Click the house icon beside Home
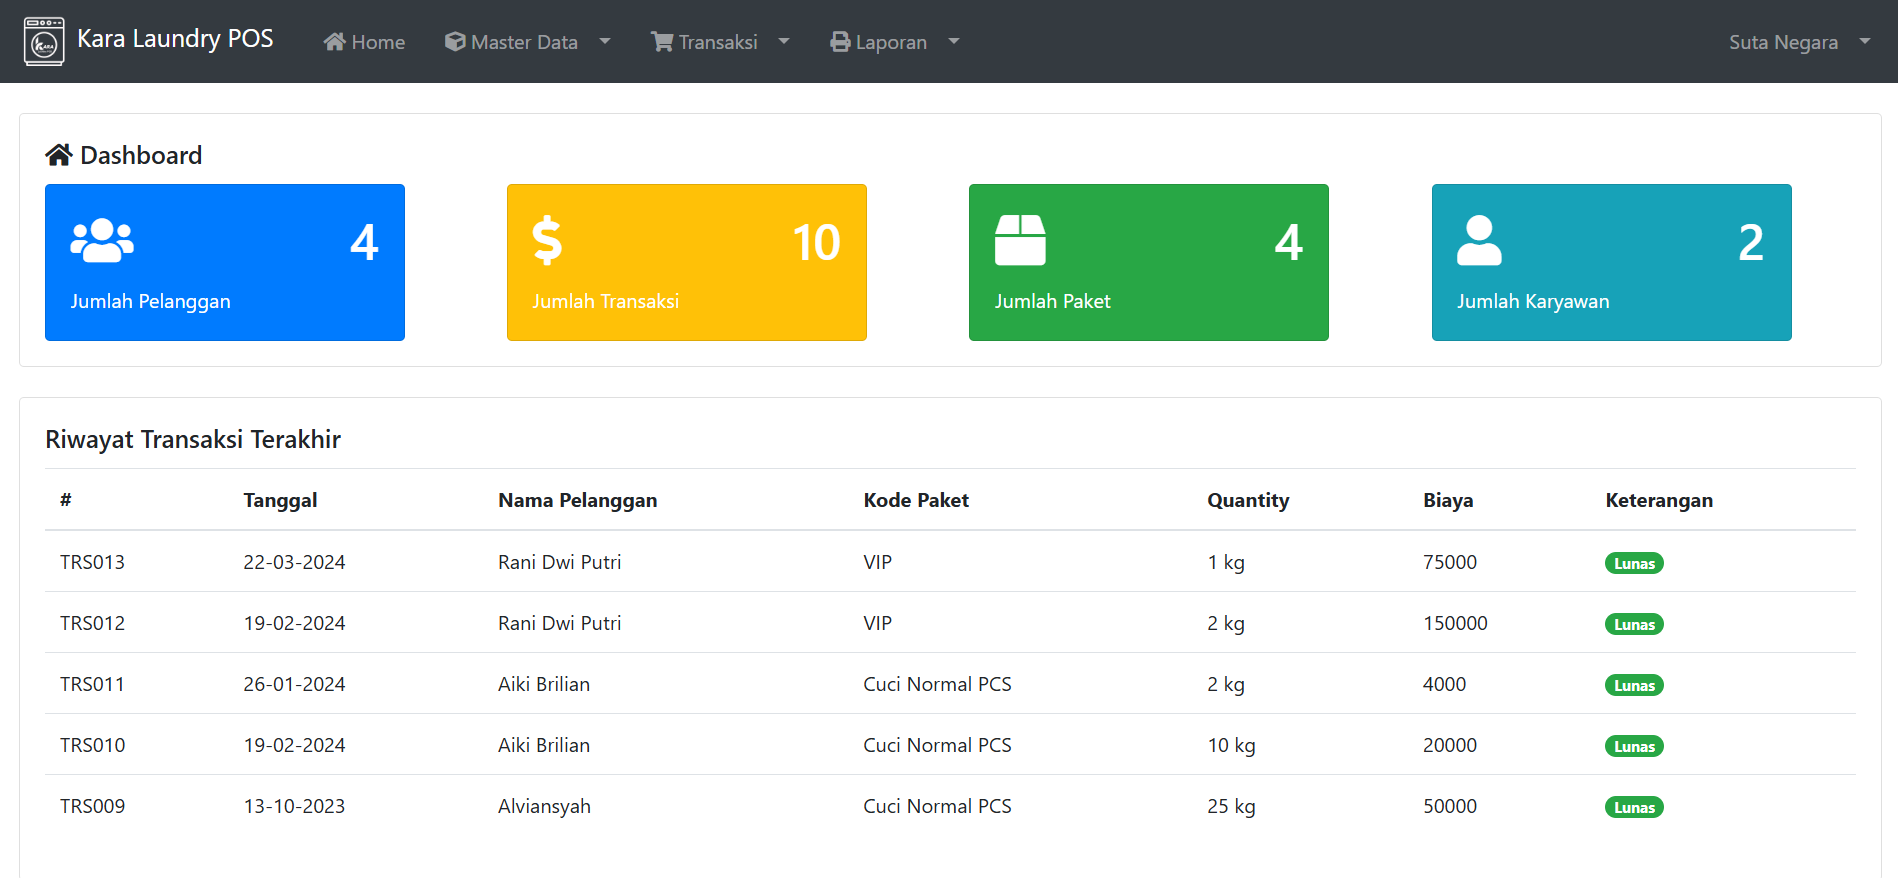This screenshot has width=1898, height=878. click(x=334, y=42)
